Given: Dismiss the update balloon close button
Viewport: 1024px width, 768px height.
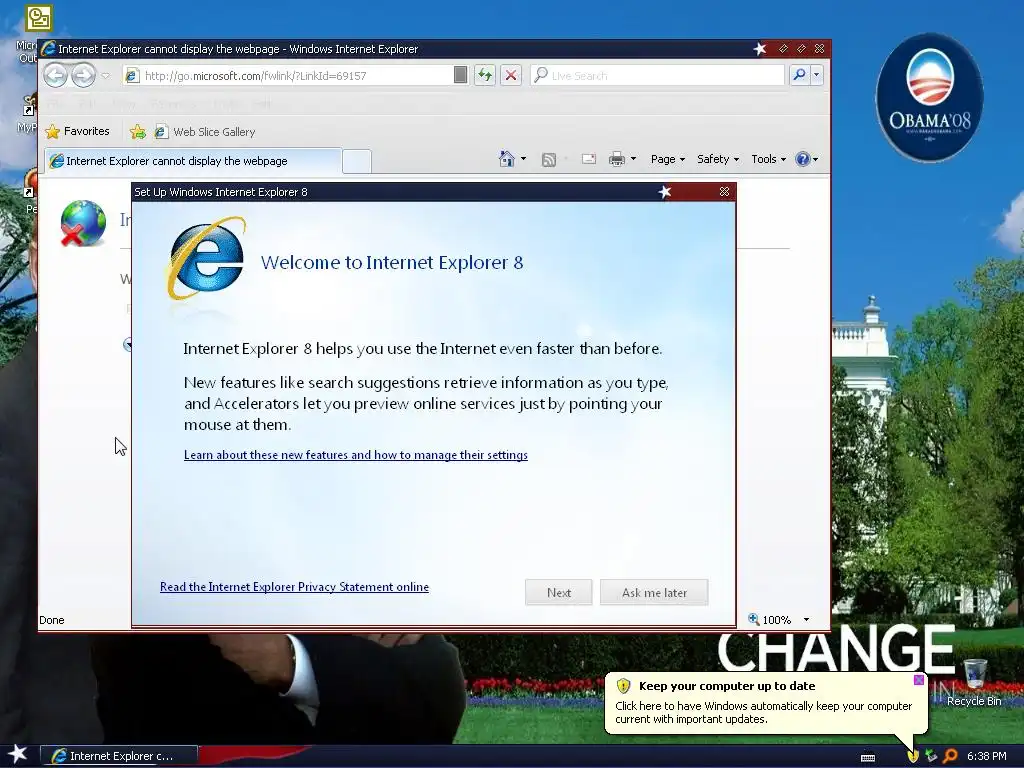Looking at the screenshot, I should pyautogui.click(x=919, y=680).
